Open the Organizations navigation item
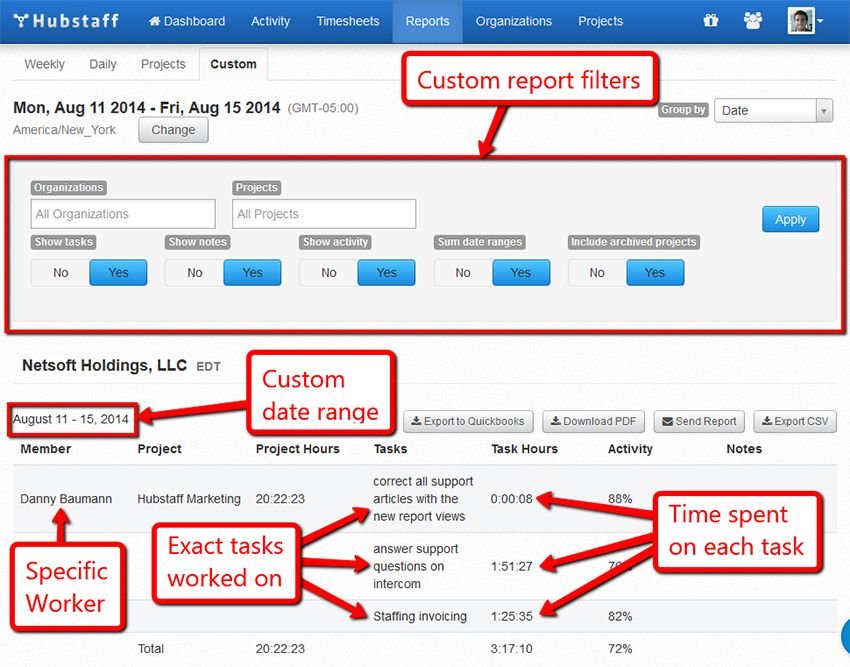Screen dimensions: 850x667 (514, 21)
